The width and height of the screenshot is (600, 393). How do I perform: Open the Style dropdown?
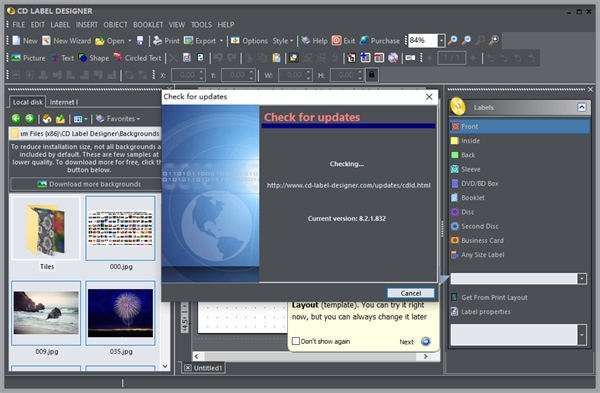(283, 41)
